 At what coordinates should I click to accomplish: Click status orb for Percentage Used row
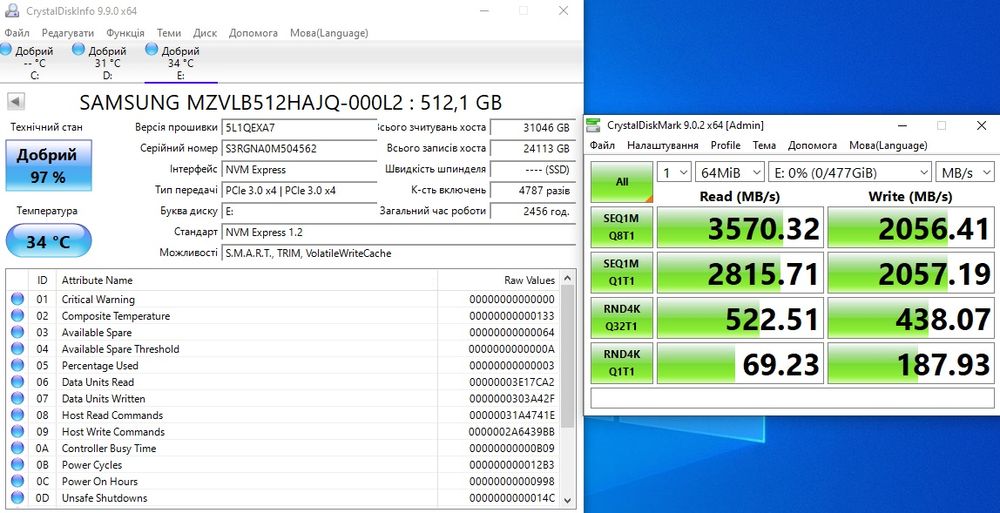pos(17,365)
